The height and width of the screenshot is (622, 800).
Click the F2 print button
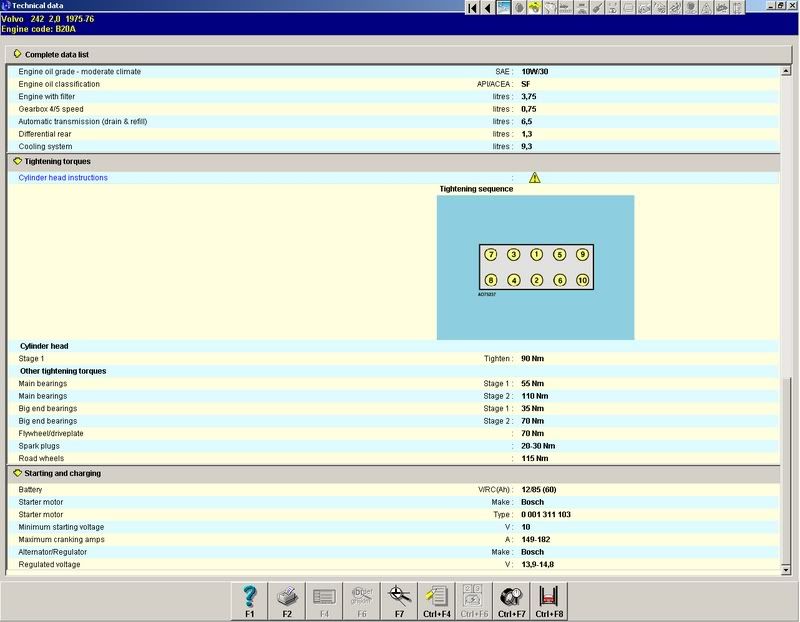pyautogui.click(x=287, y=600)
